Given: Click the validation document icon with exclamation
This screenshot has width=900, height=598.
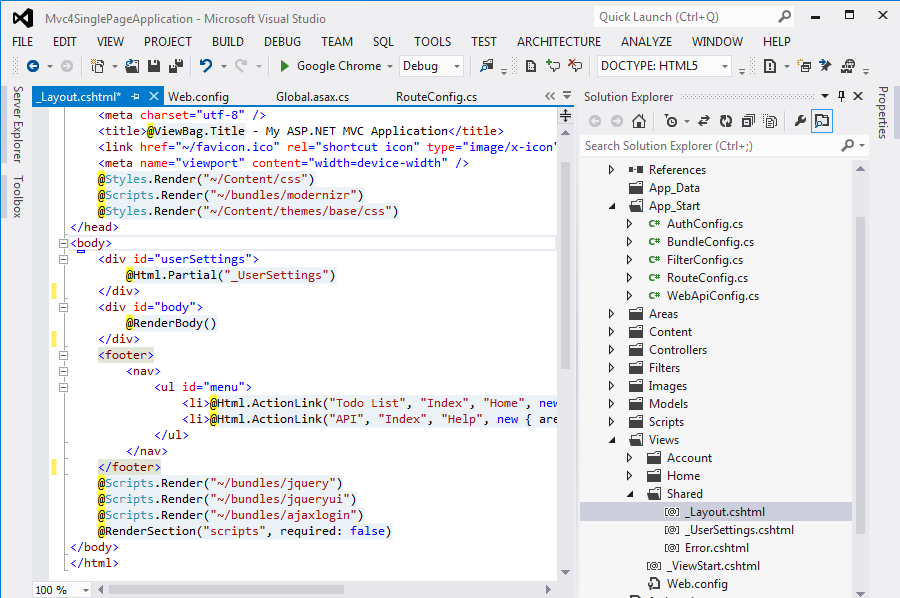Looking at the screenshot, I should 770,66.
